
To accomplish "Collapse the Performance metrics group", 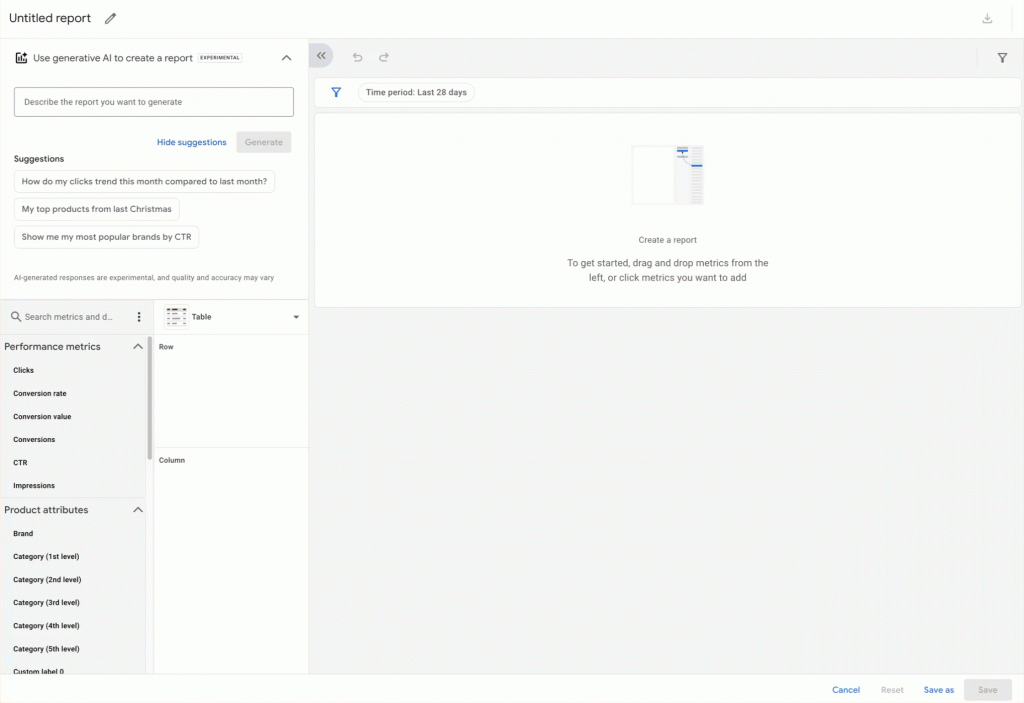I will [138, 347].
